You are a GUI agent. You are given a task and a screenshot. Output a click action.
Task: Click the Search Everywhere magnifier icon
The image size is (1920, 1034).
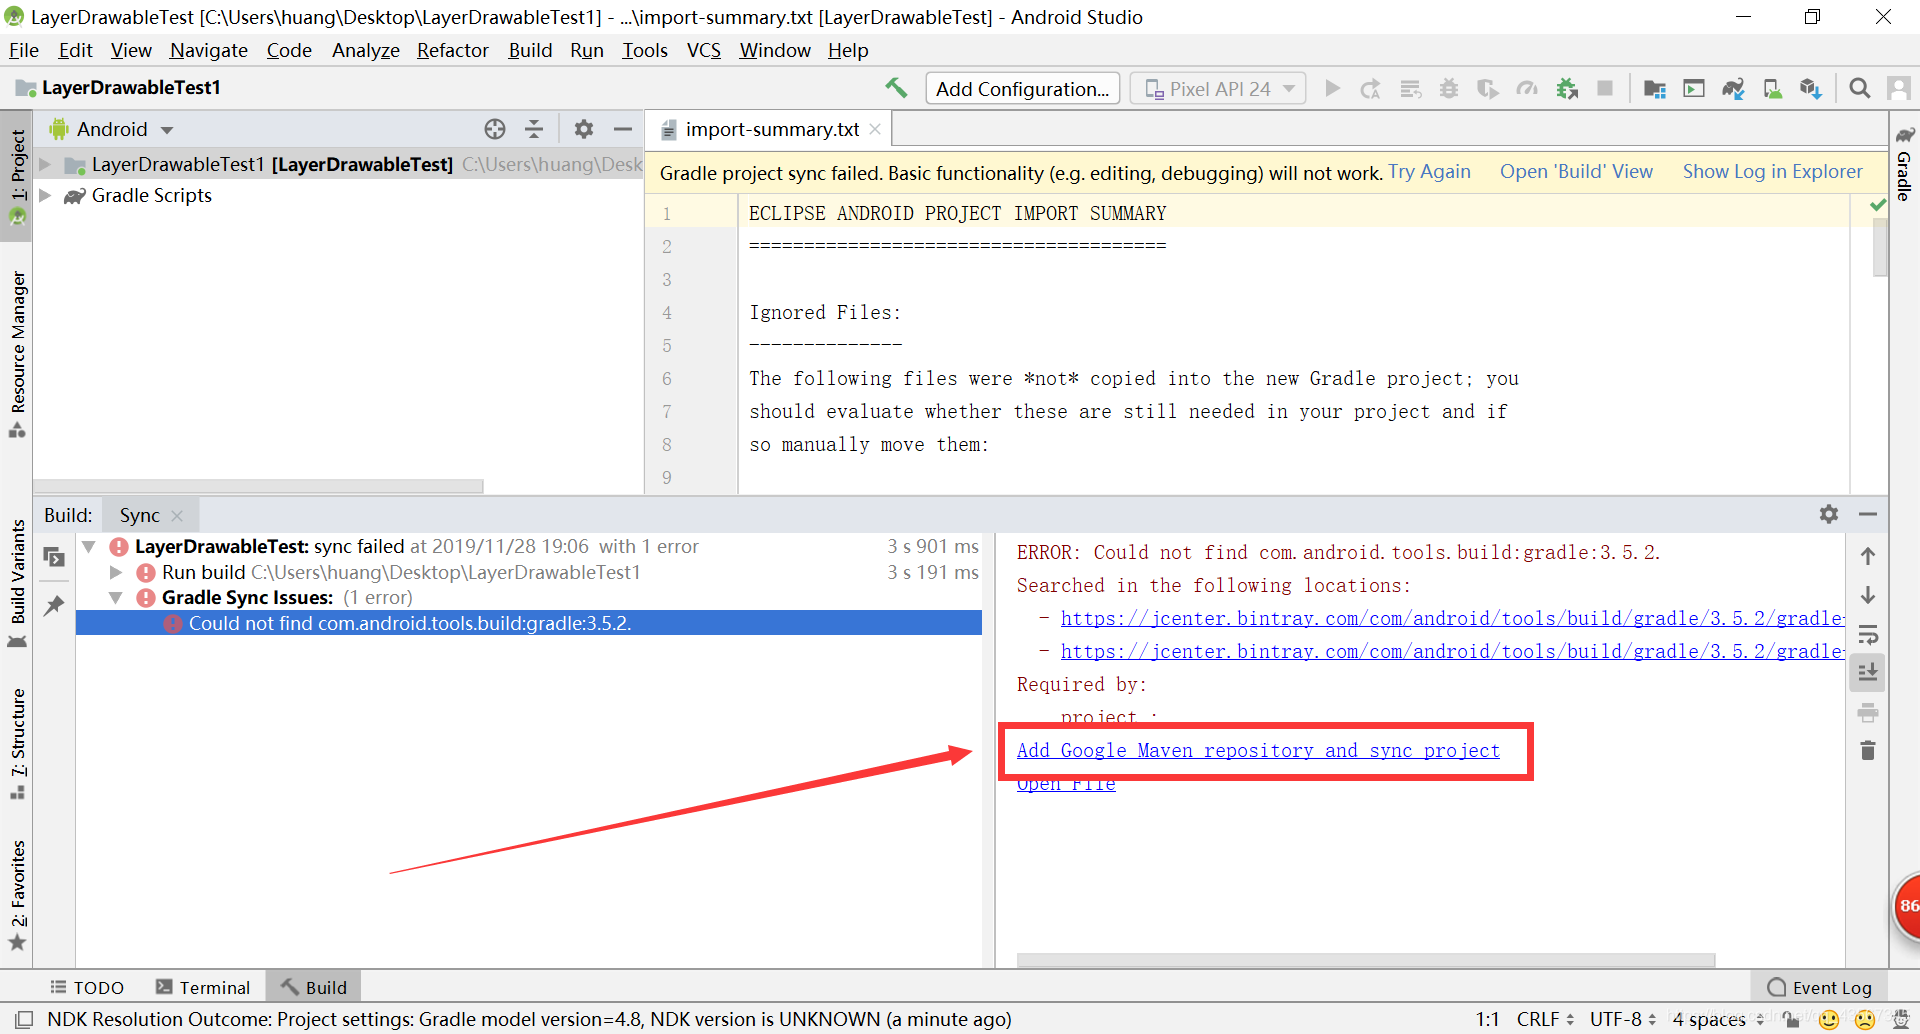tap(1860, 89)
